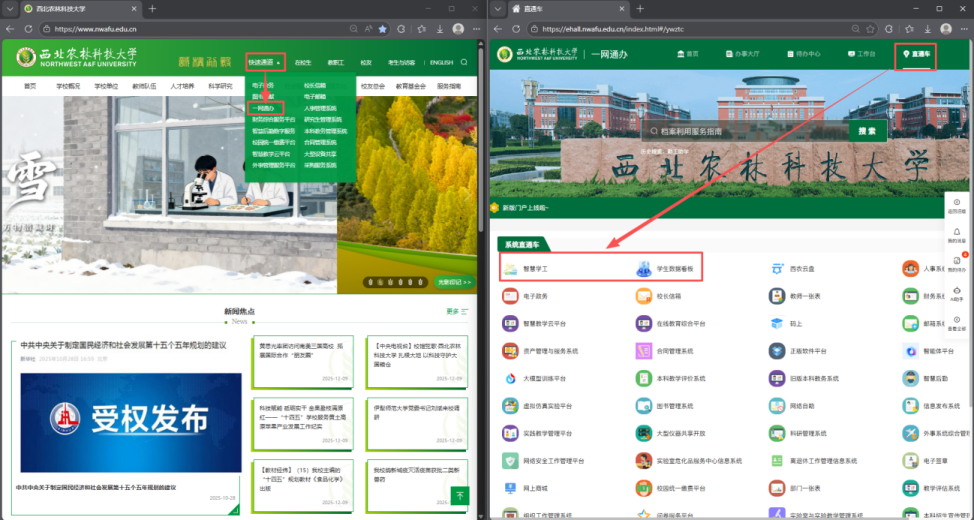The image size is (974, 520).
Task: Select 一网通办 in the quick channel menu
Action: point(264,108)
